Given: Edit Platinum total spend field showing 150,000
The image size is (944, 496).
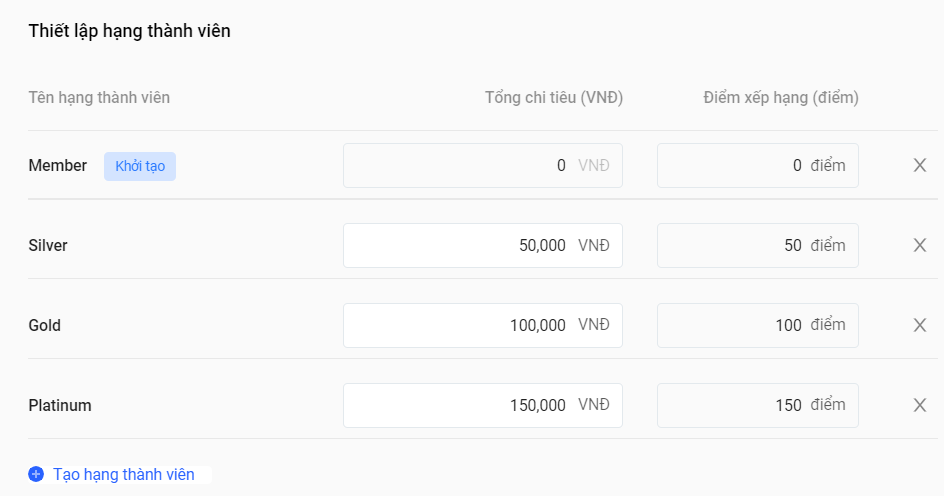Looking at the screenshot, I should click(483, 406).
